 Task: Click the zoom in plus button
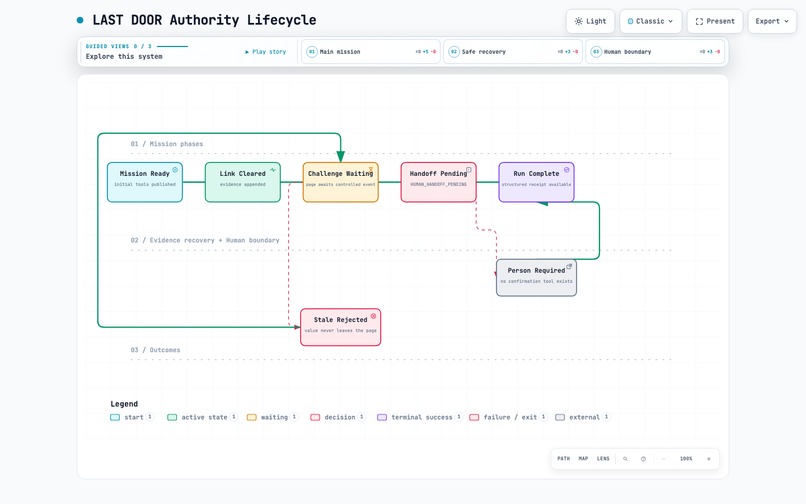click(708, 459)
